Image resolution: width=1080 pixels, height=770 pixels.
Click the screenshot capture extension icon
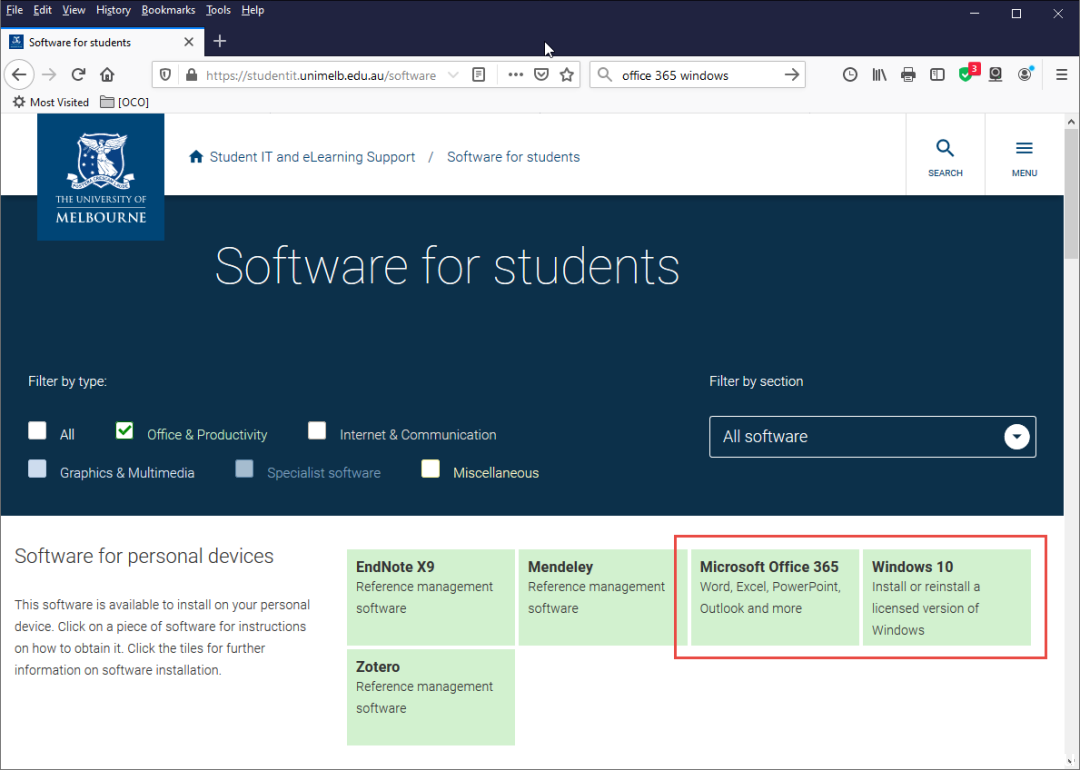coord(995,74)
